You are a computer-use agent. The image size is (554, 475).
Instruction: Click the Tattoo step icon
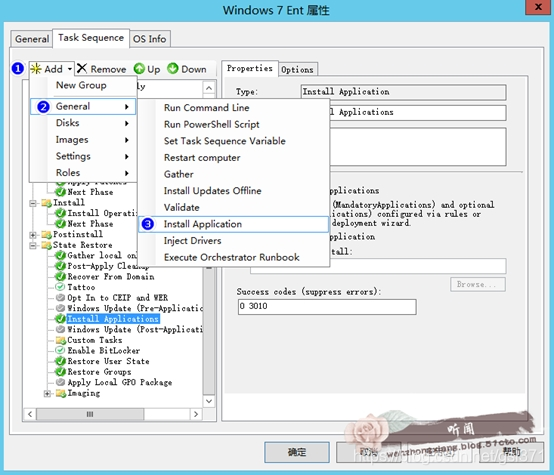[x=60, y=287]
